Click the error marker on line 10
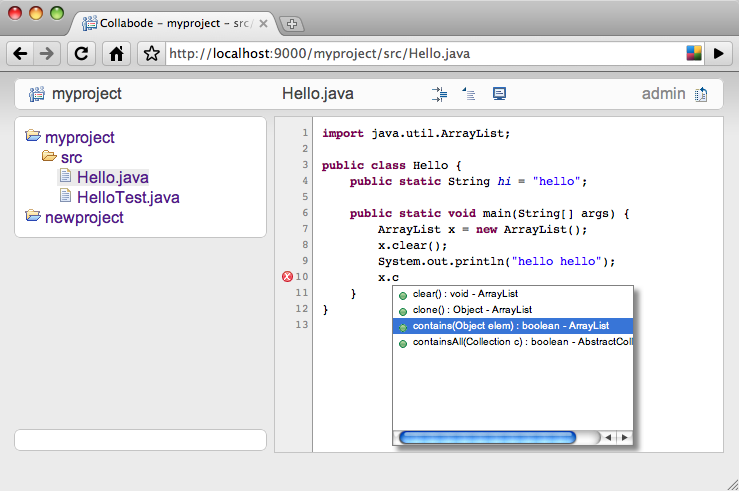This screenshot has width=739, height=491. 288,277
